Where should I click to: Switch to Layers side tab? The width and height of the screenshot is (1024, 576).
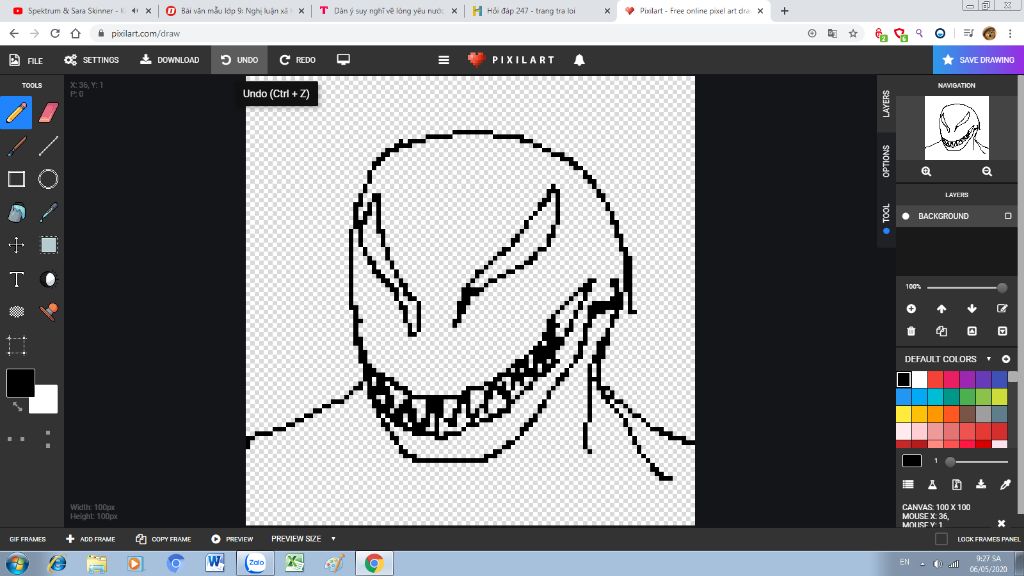(886, 104)
